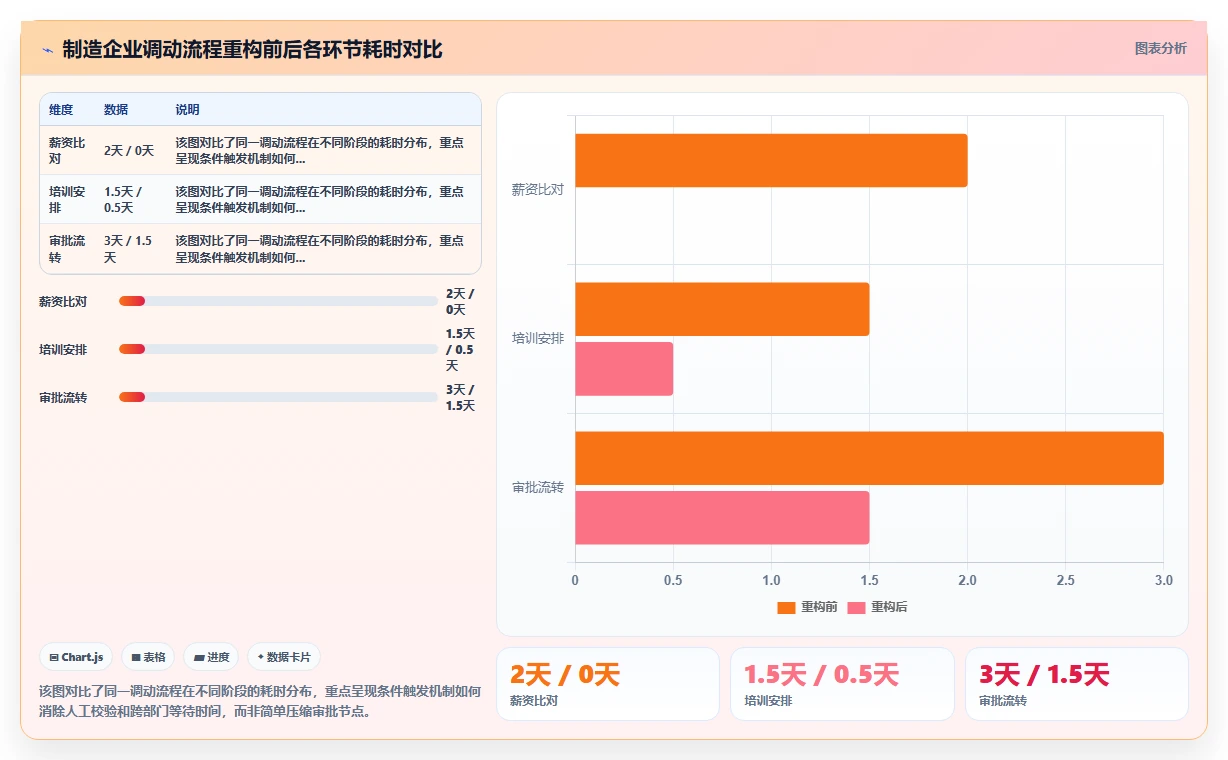The image size is (1228, 760).
Task: Toggle the 重构前 legend item
Action: pos(807,607)
